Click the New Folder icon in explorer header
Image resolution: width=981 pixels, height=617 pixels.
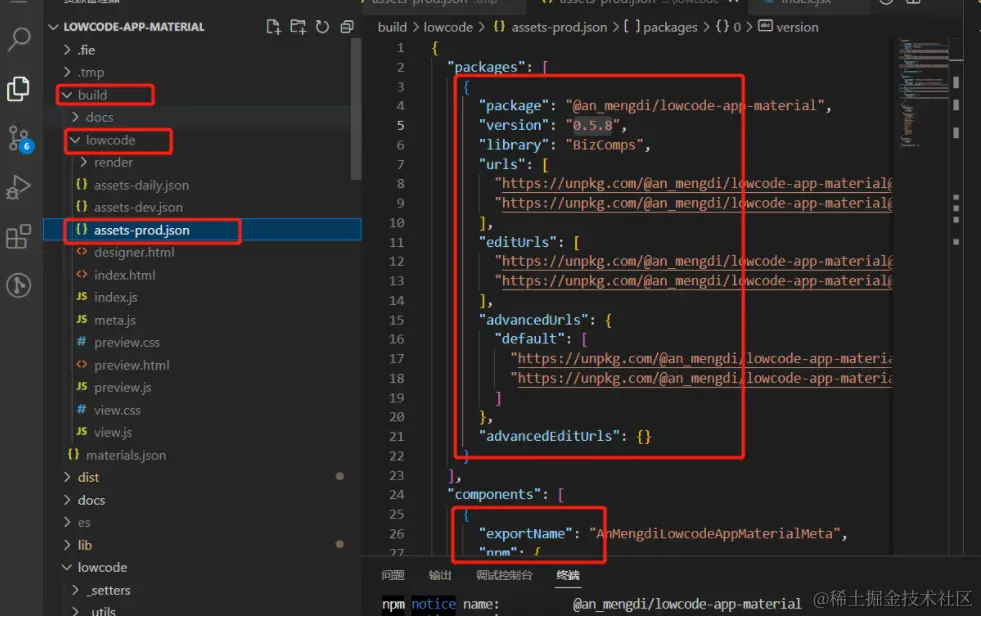pyautogui.click(x=298, y=27)
